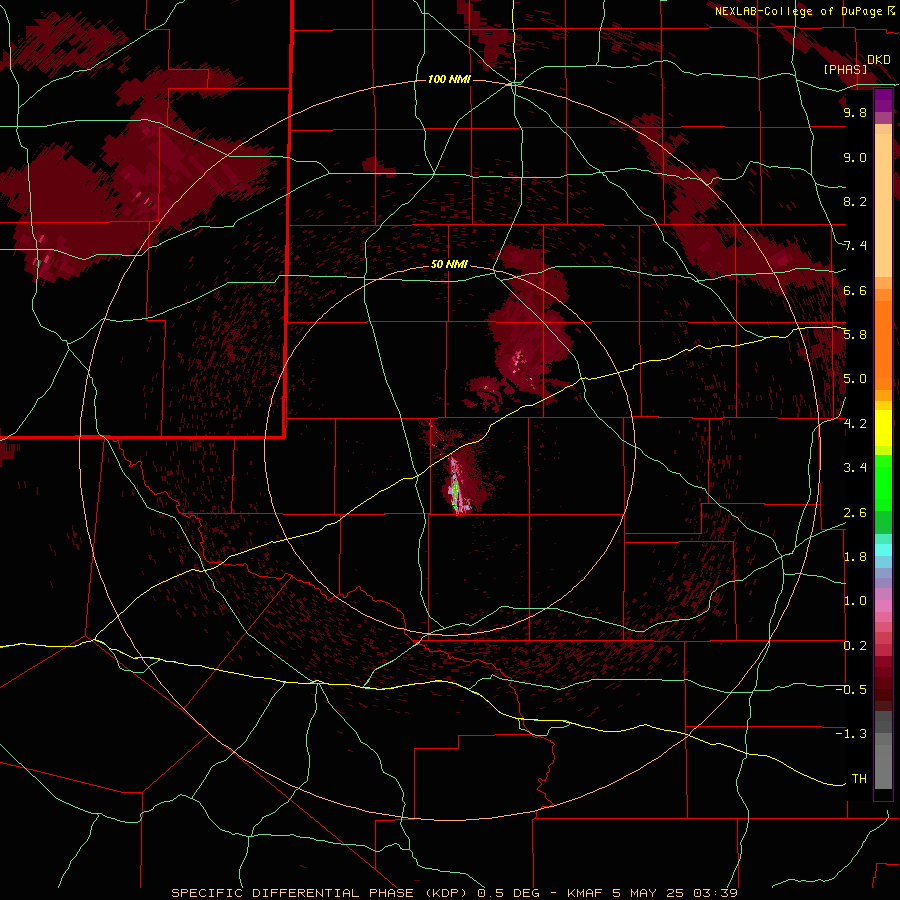Click the 7.4 value on the color scale
Screen dimensions: 900x900
855,246
